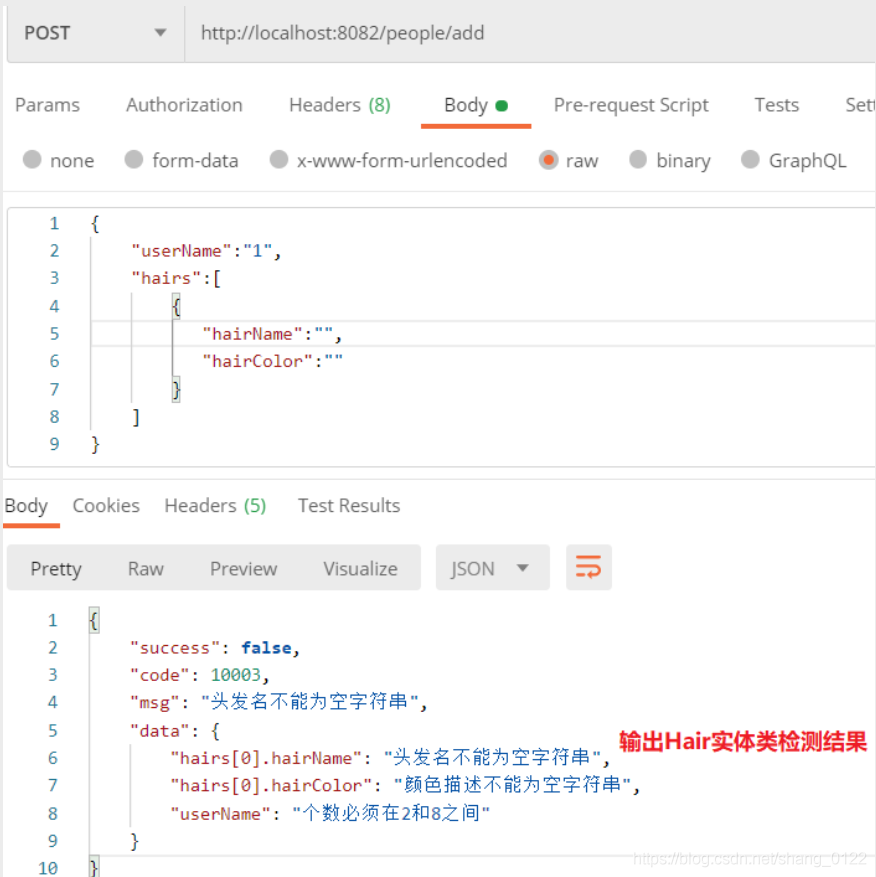Click the "msg" response line
The height and width of the screenshot is (877, 876).
279,702
